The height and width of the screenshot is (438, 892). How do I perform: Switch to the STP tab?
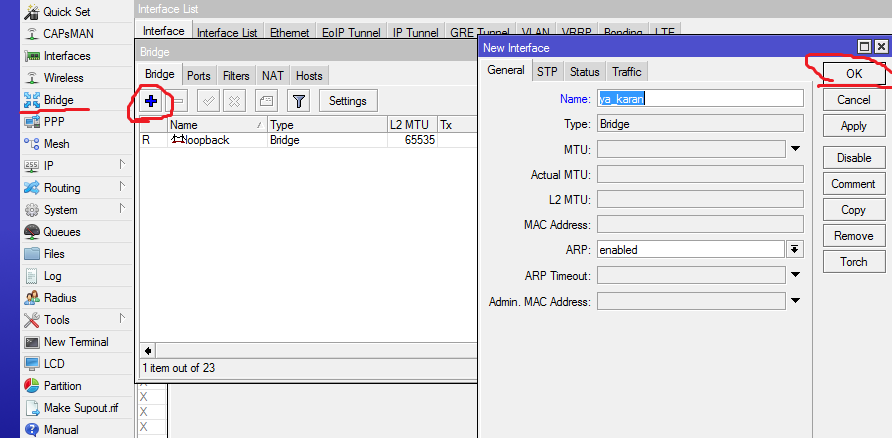point(547,72)
